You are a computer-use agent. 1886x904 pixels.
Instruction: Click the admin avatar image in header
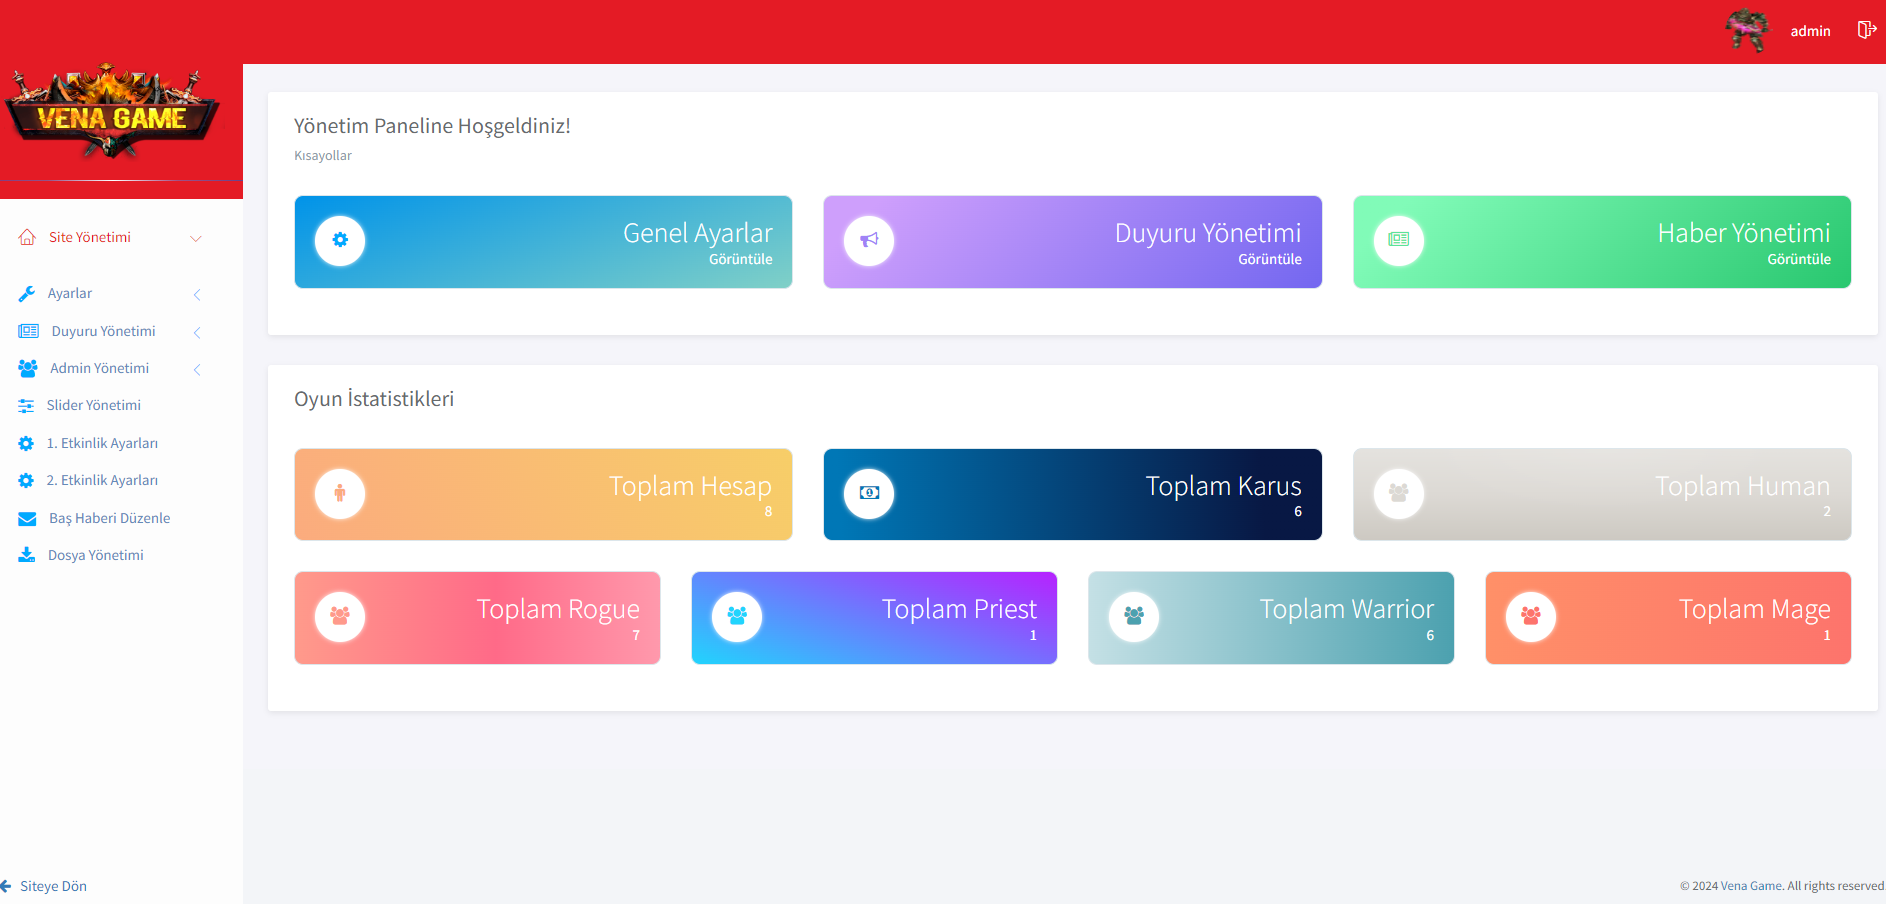tap(1747, 30)
